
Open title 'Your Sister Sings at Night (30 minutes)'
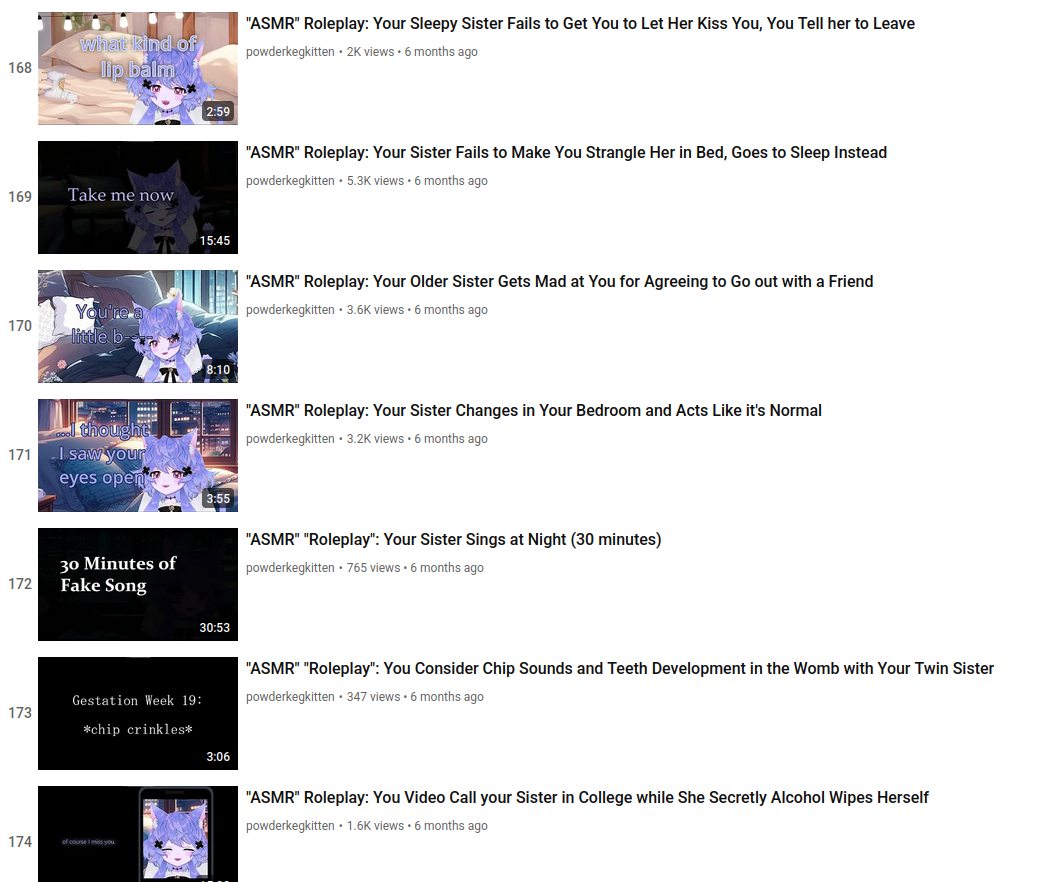pos(453,539)
